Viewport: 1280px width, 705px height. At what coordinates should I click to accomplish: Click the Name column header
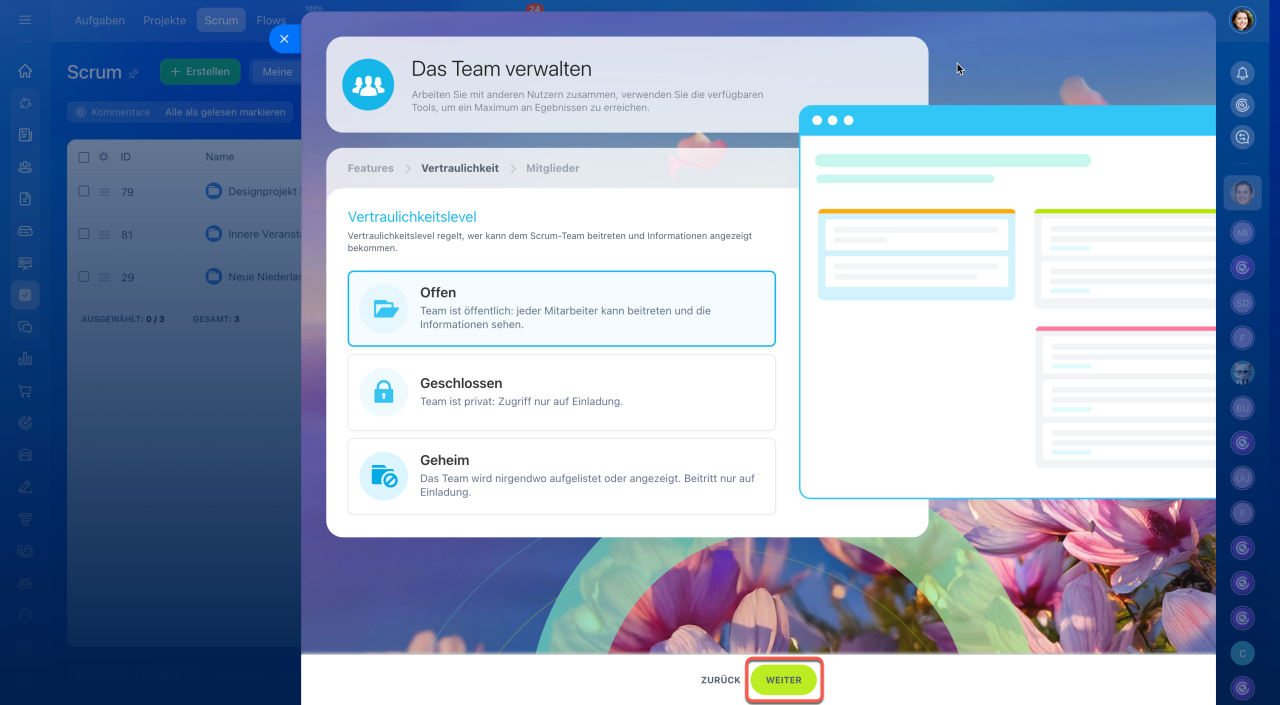tap(220, 157)
